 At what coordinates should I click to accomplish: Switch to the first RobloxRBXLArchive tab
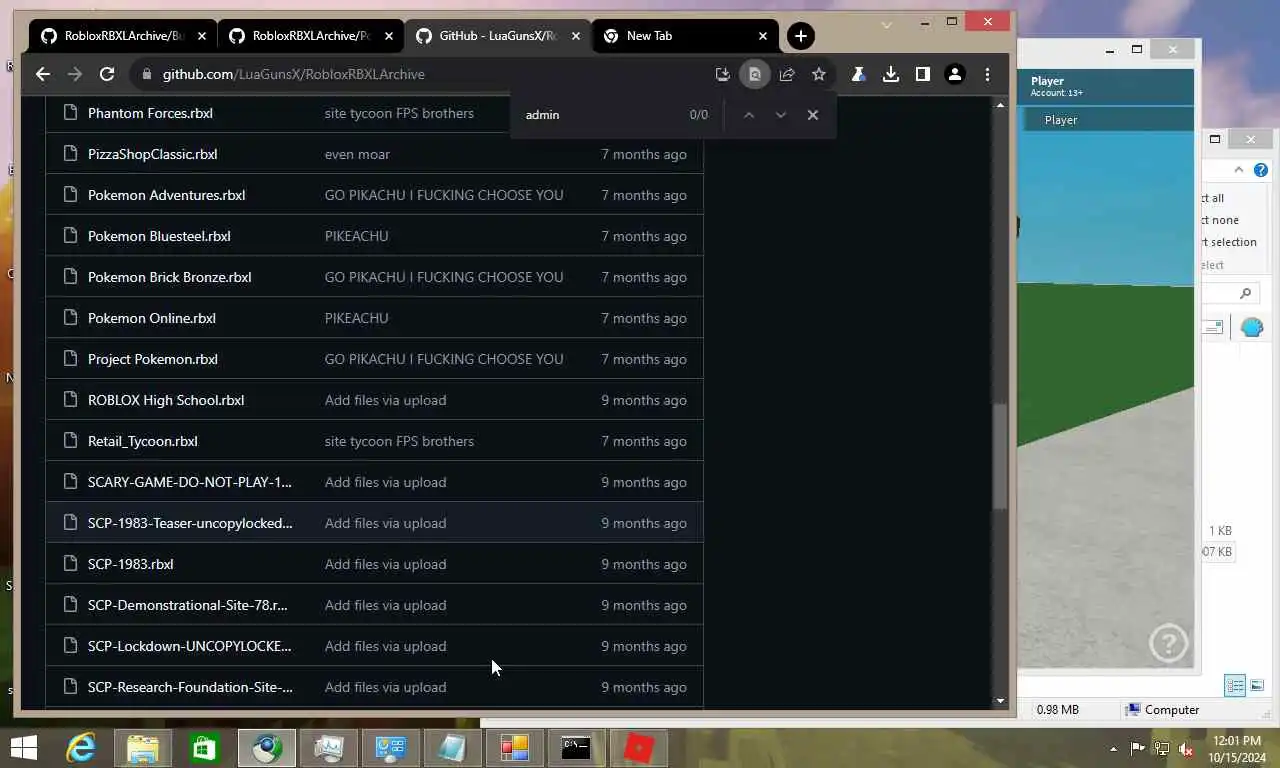[122, 36]
